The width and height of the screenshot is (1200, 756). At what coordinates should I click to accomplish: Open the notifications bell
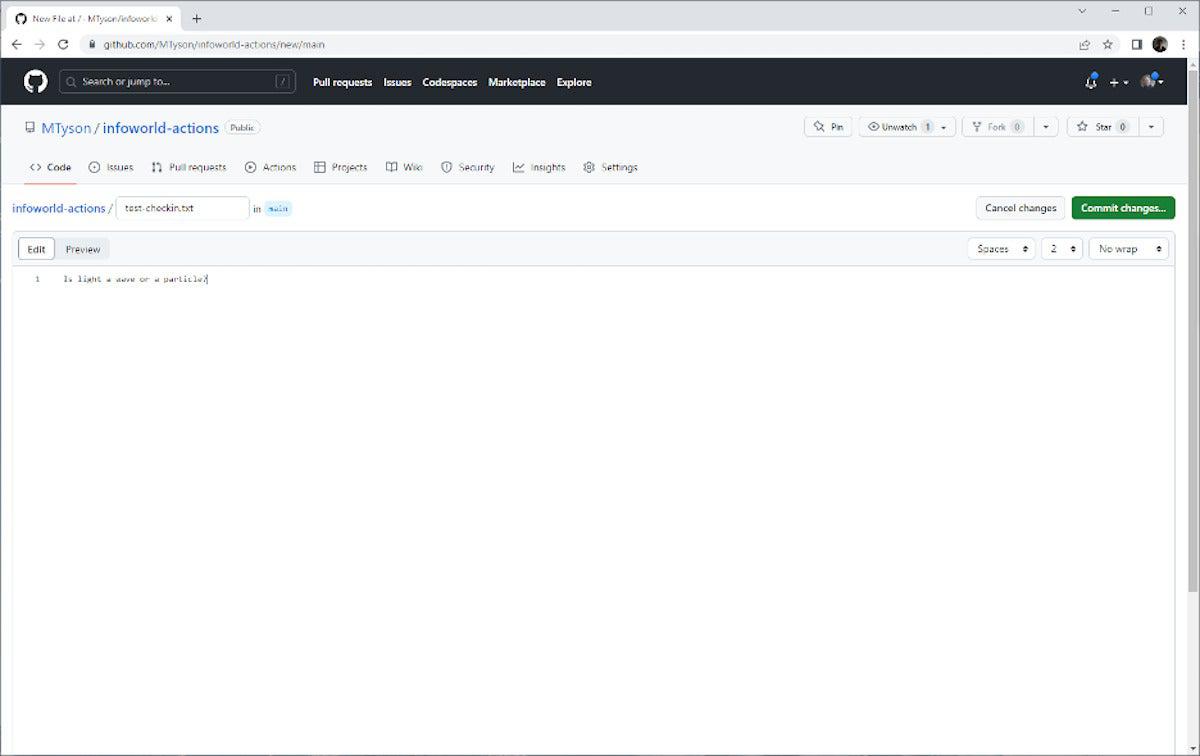click(1090, 82)
